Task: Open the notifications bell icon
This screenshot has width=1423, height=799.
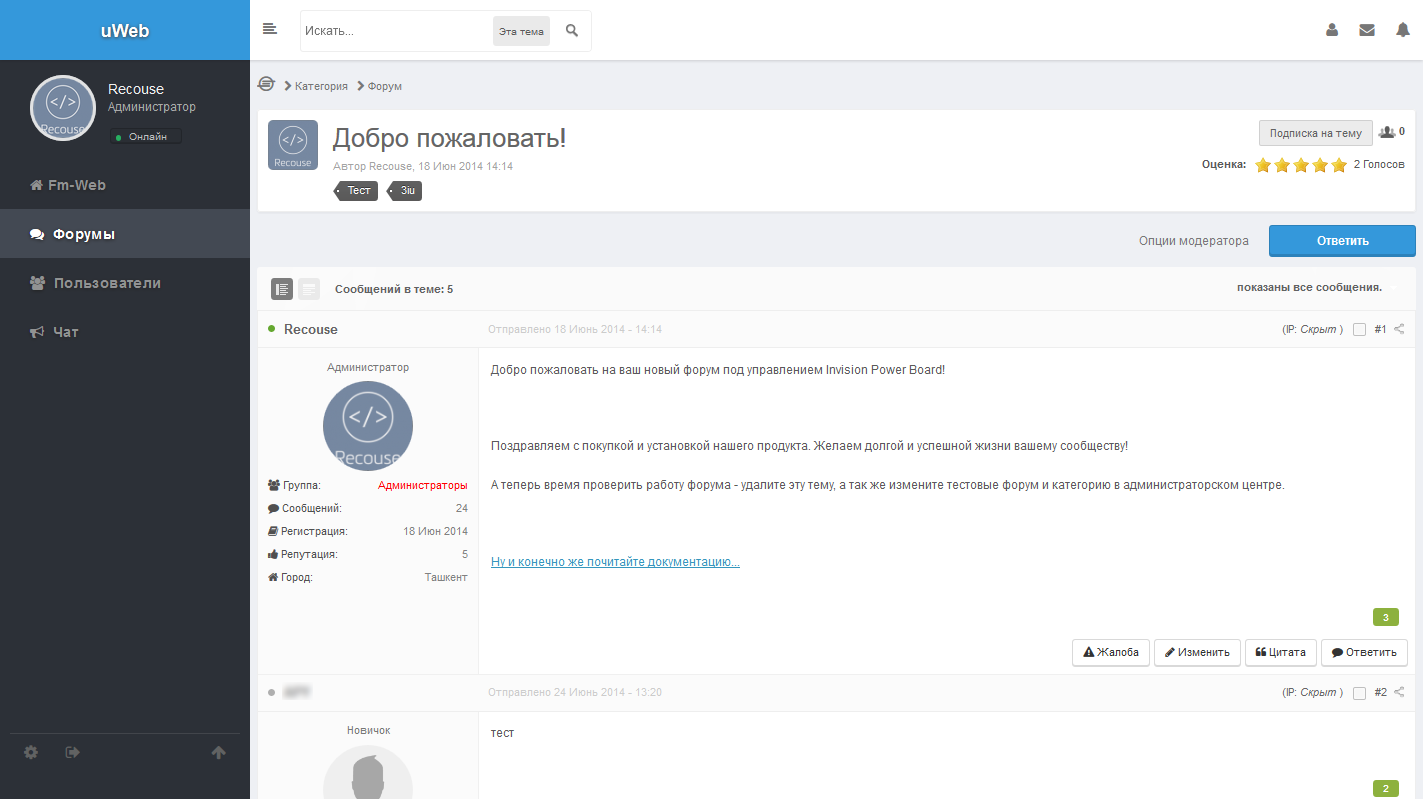Action: point(1403,30)
